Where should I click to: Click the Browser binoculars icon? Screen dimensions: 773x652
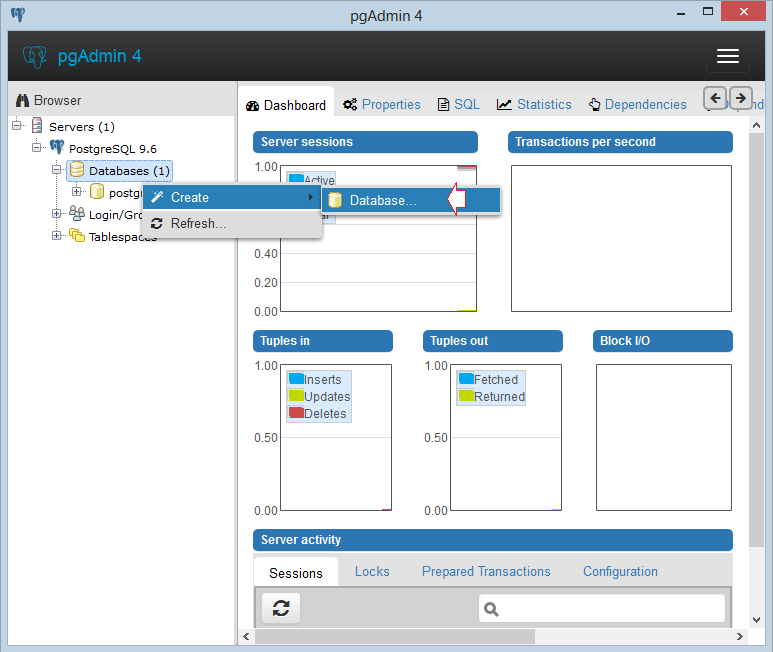[23, 101]
